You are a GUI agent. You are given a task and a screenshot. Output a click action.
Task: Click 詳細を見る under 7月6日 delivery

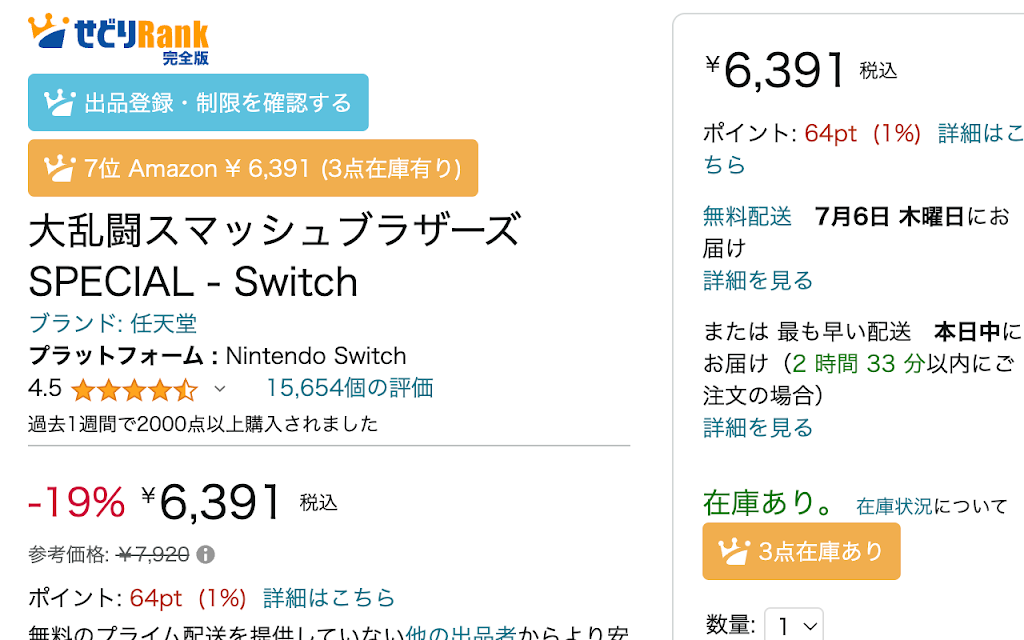pos(757,280)
